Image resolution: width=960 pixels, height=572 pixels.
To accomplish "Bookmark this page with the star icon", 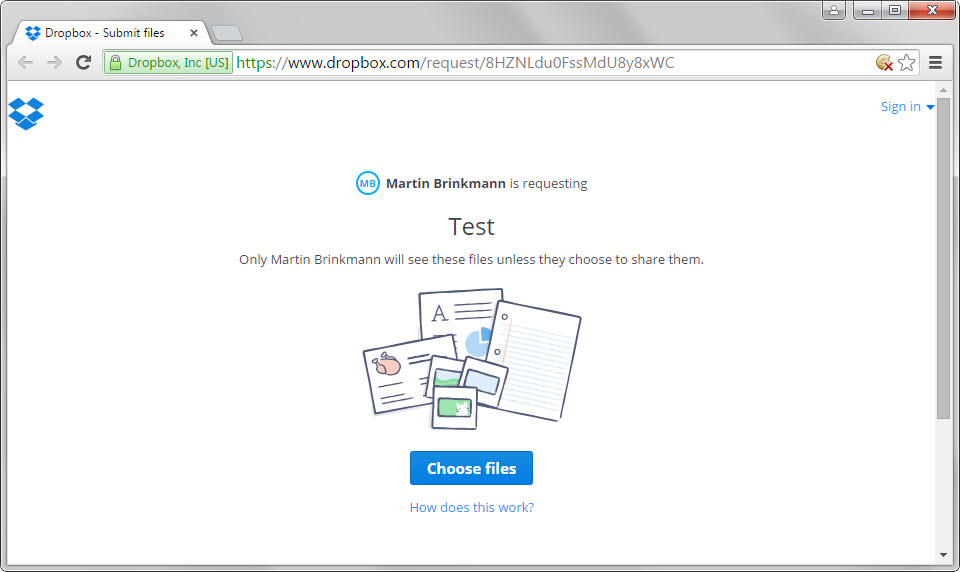I will point(907,62).
